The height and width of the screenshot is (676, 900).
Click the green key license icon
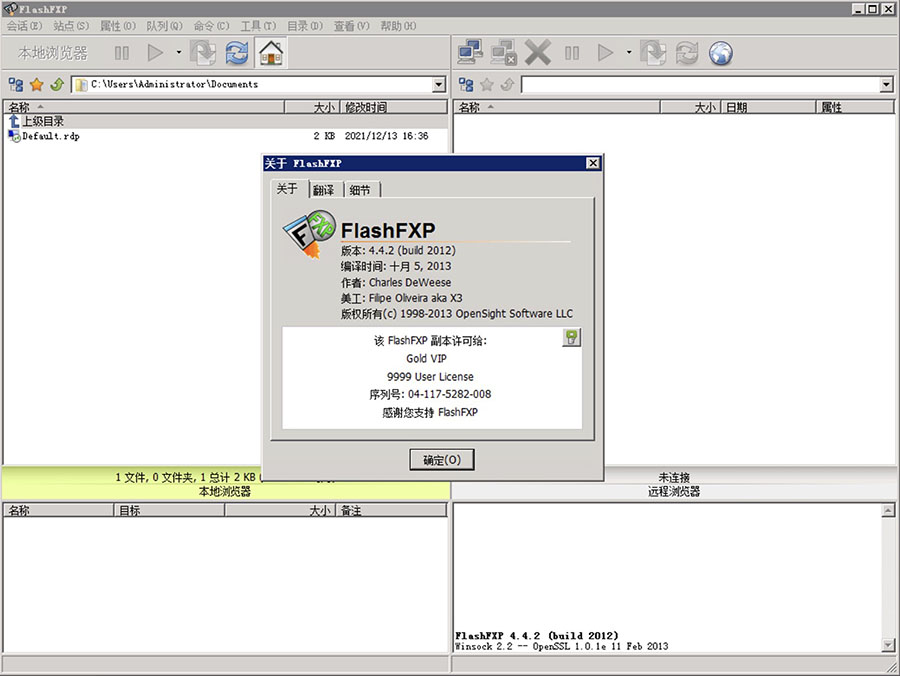click(571, 337)
